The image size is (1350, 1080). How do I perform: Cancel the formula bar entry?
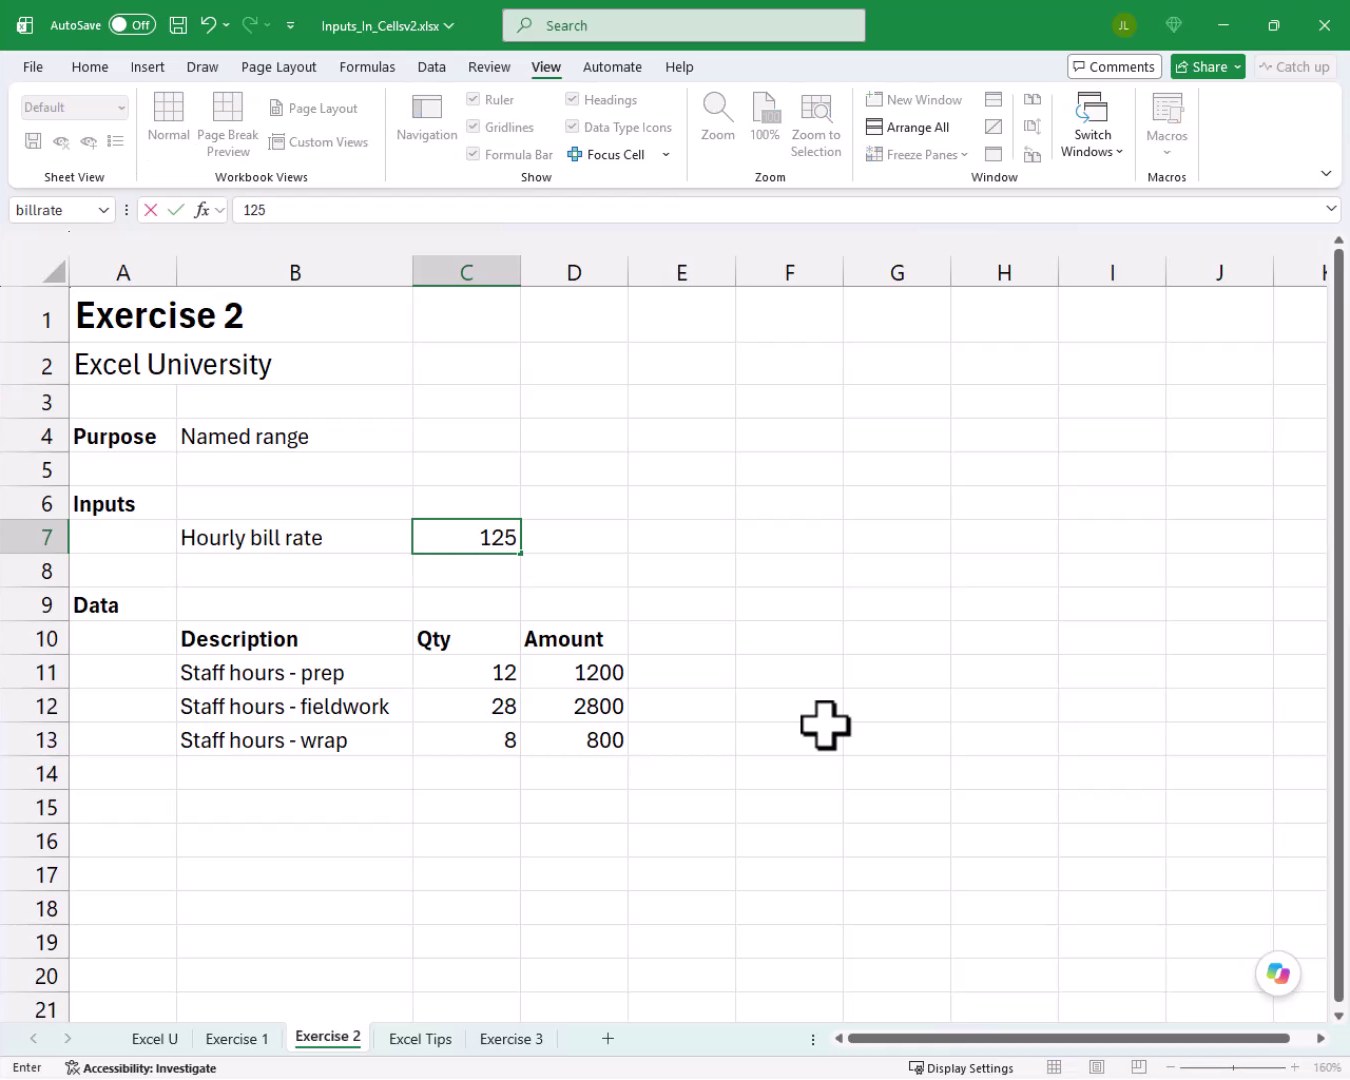(151, 210)
